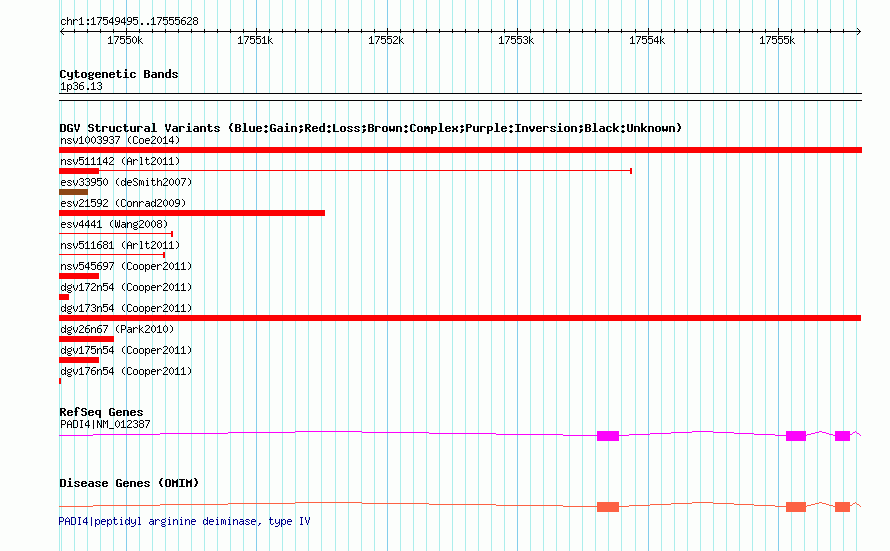890x551 pixels.
Task: Click the chr1:17549495..17555628 coordinates label
Action: [129, 21]
